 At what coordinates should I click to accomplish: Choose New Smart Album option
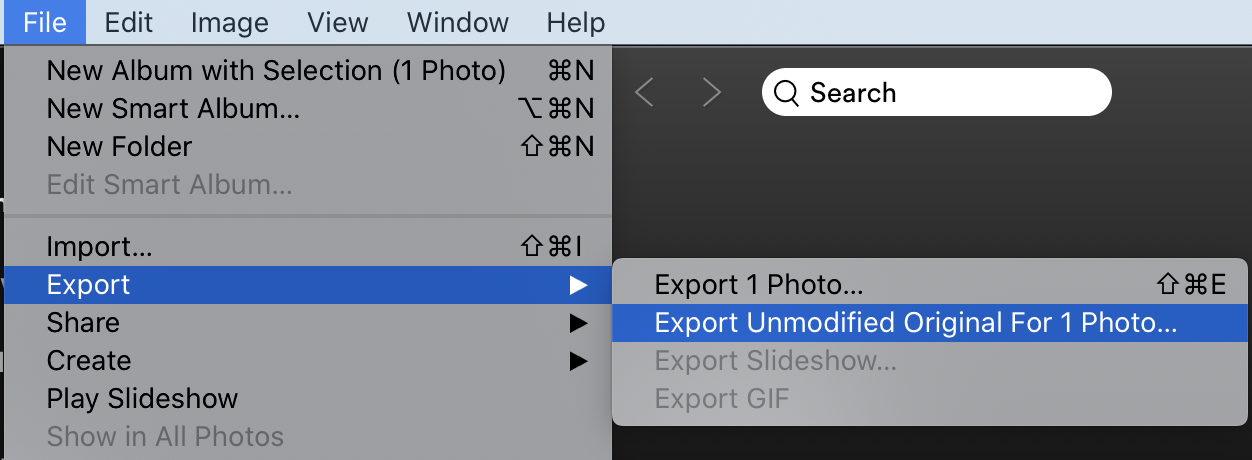click(306, 109)
